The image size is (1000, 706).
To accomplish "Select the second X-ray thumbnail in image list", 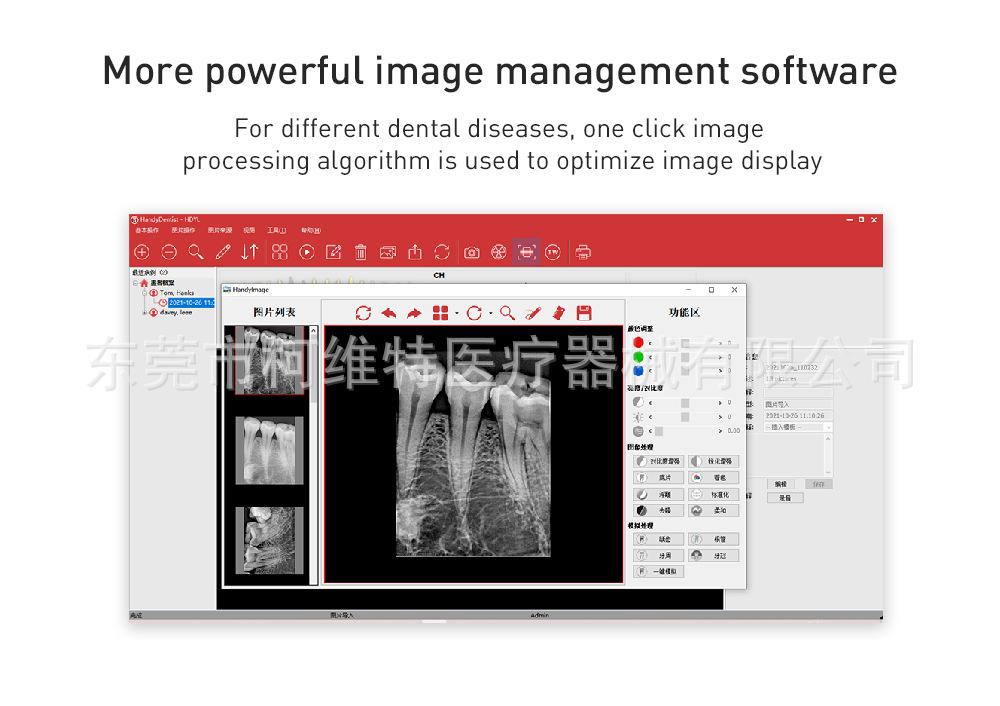I will [268, 450].
